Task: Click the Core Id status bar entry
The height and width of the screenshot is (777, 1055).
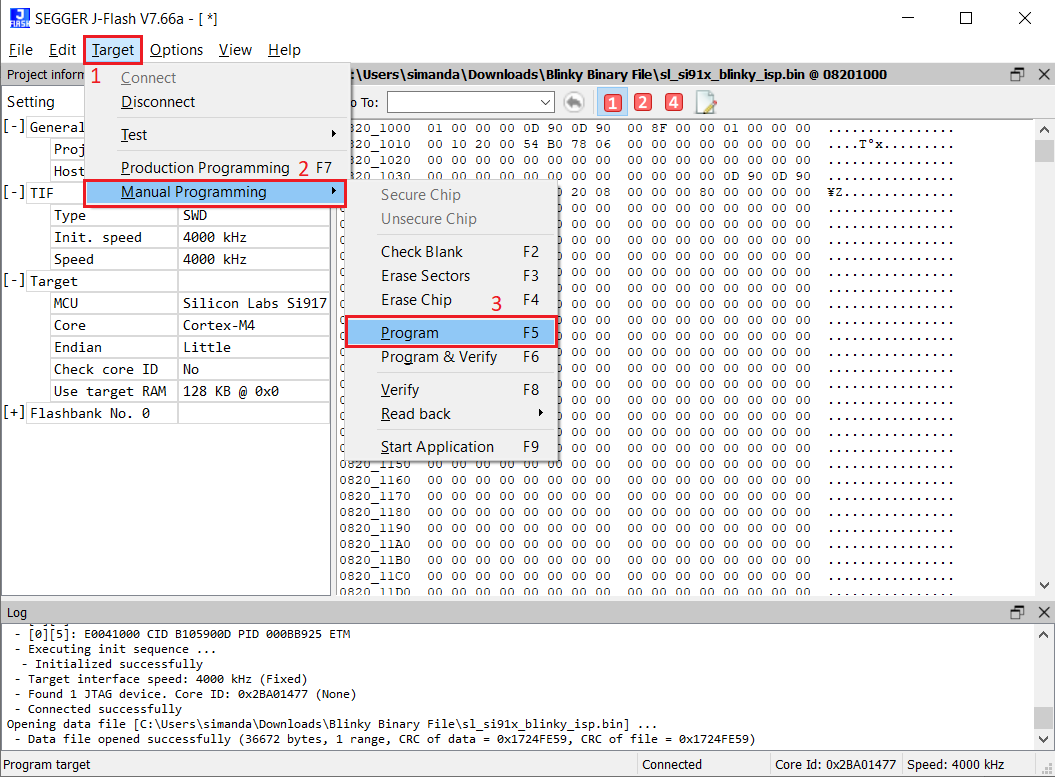Action: click(835, 765)
